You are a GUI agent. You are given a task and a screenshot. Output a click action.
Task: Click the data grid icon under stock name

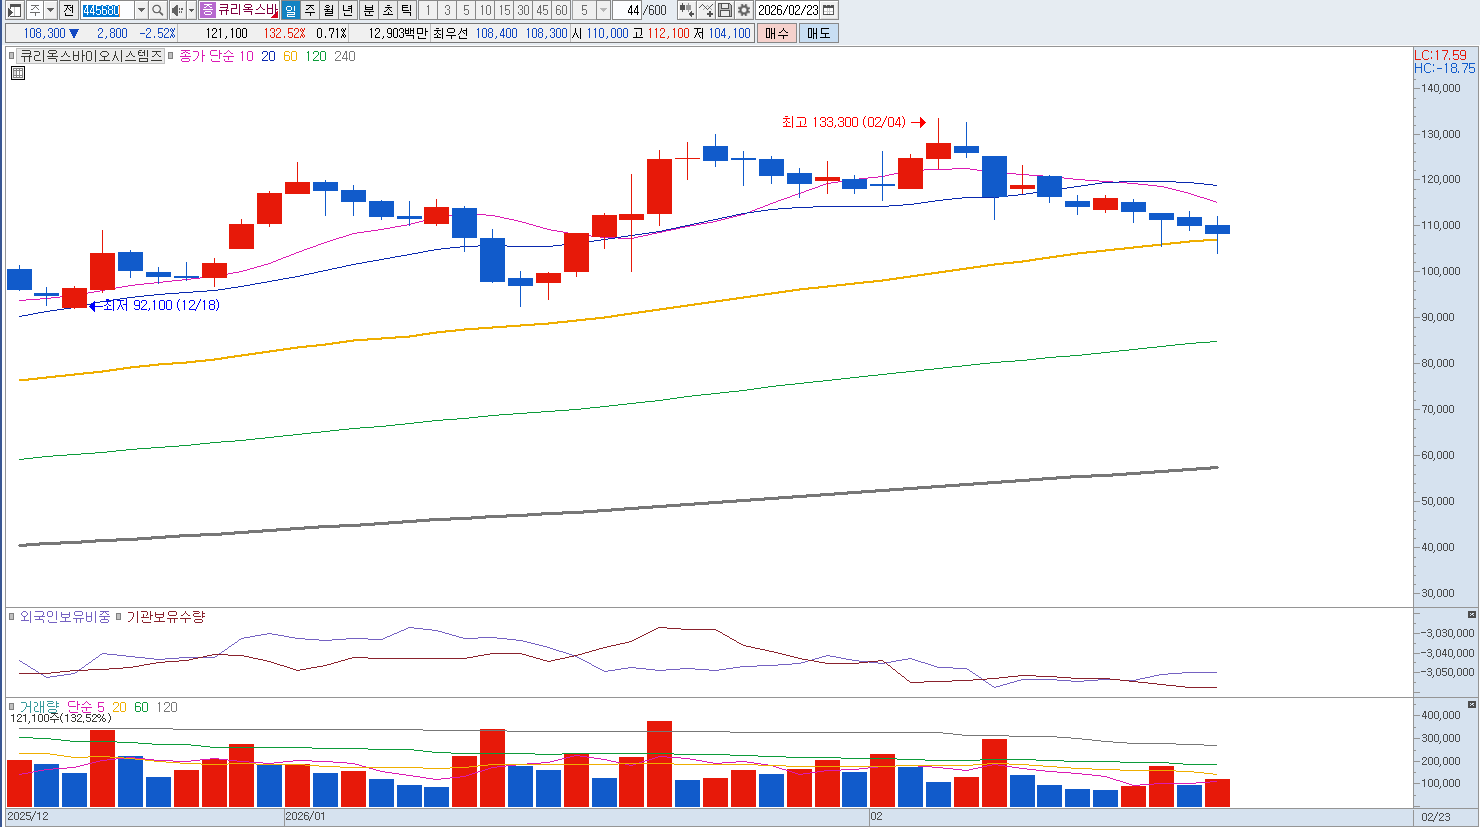click(17, 73)
